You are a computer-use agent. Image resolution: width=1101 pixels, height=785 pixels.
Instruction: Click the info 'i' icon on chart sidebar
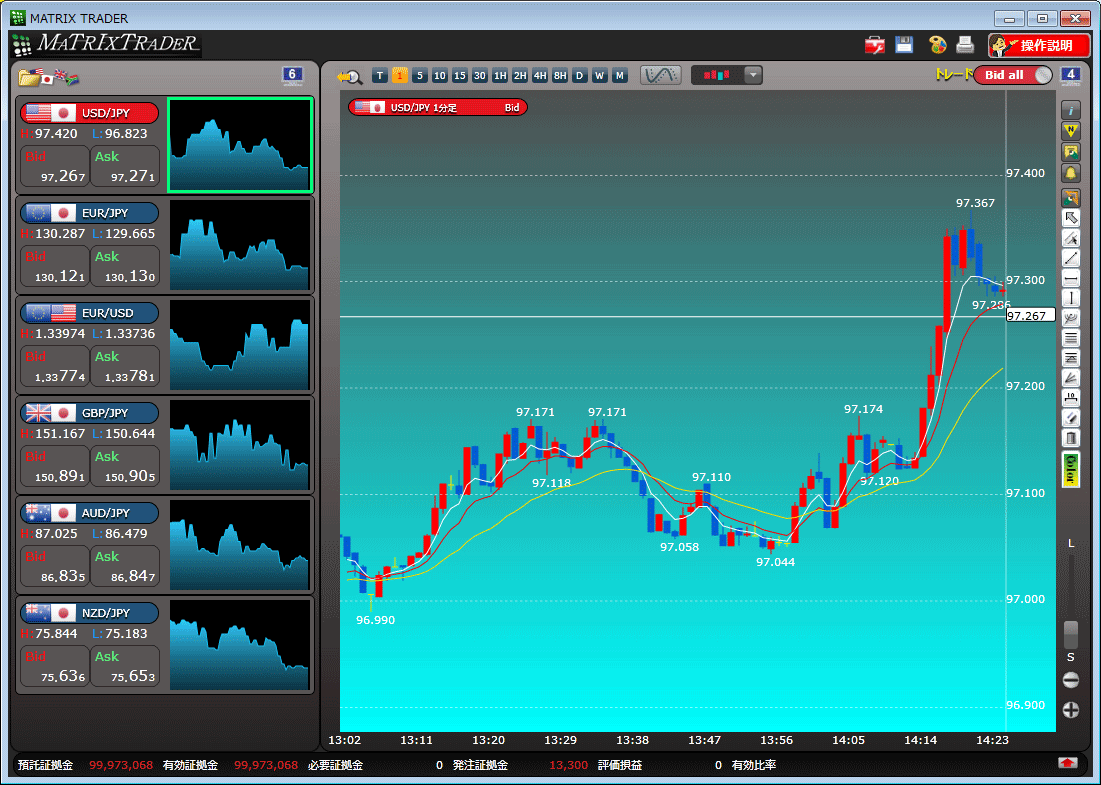1070,110
